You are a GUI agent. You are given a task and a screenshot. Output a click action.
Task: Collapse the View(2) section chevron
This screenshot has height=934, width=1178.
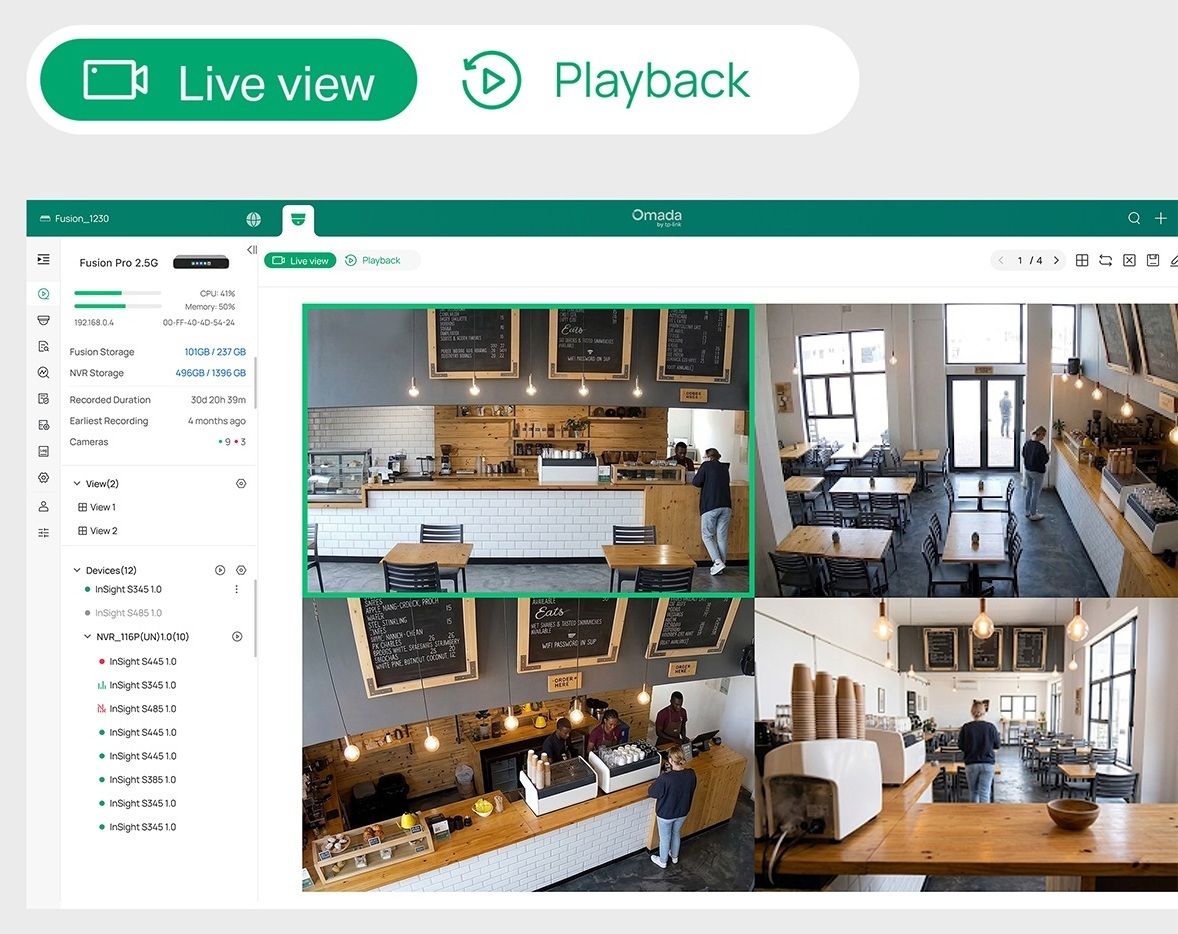click(x=77, y=484)
